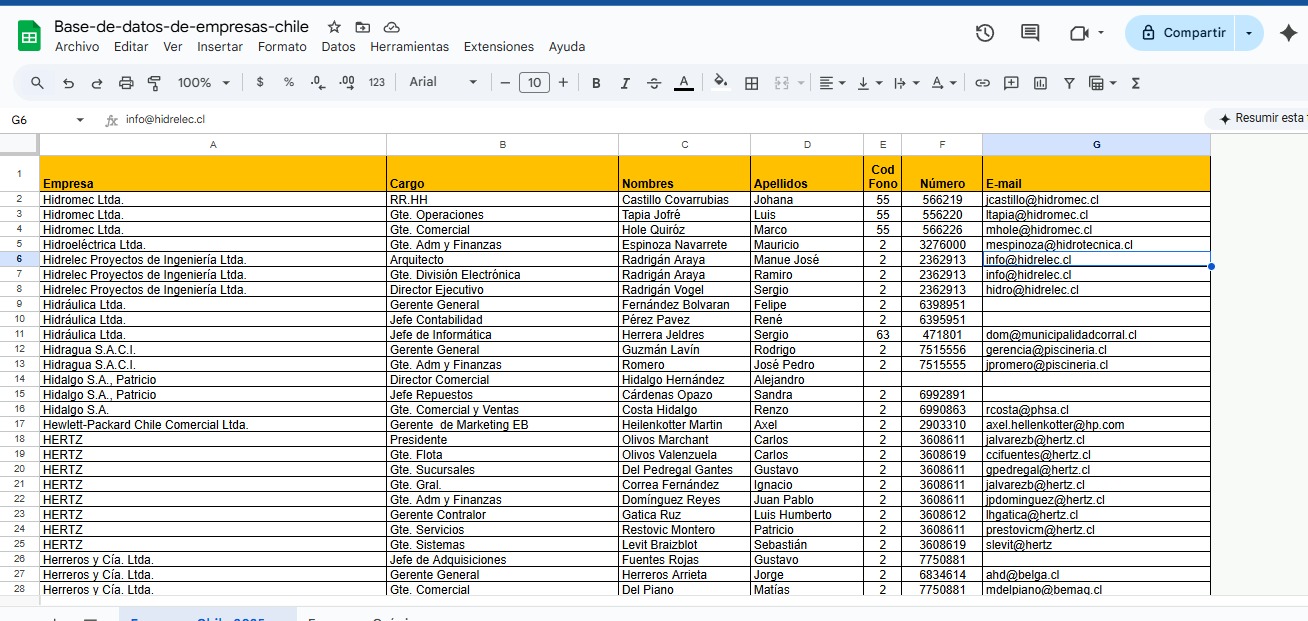View cloud save status
The image size is (1308, 621).
pyautogui.click(x=391, y=27)
